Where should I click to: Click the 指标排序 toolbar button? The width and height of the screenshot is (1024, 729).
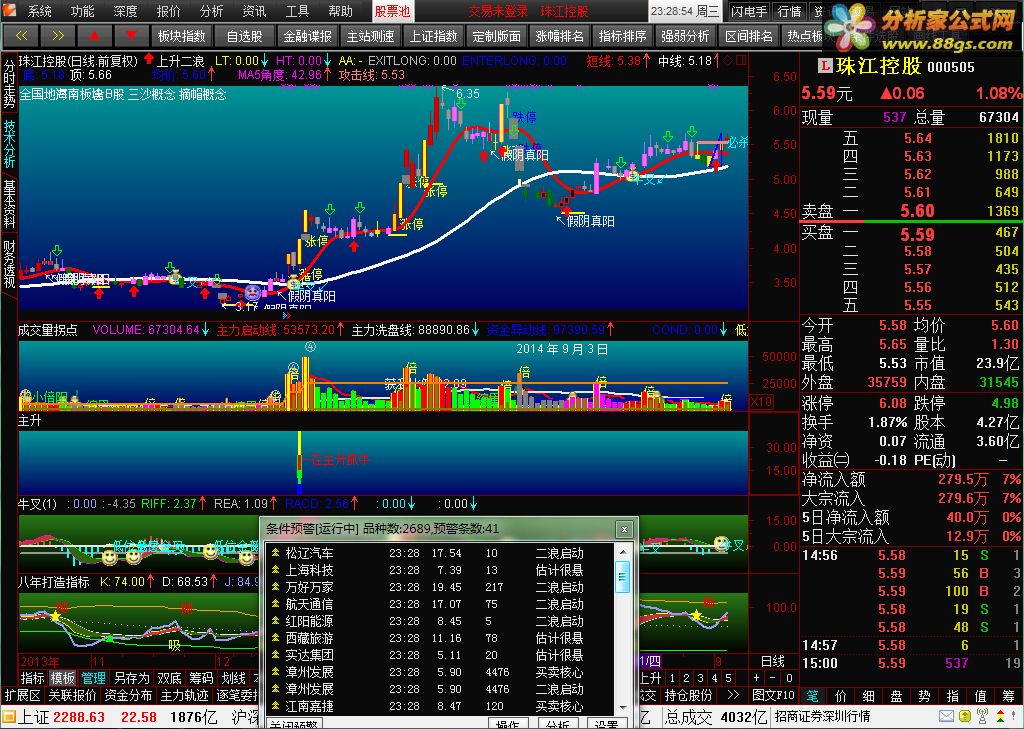pyautogui.click(x=622, y=36)
